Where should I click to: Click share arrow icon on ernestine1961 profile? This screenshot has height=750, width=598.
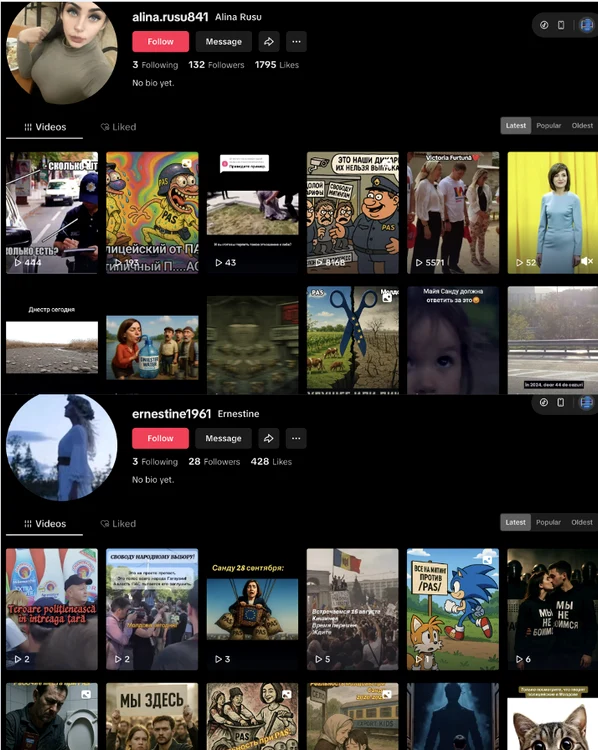269,438
